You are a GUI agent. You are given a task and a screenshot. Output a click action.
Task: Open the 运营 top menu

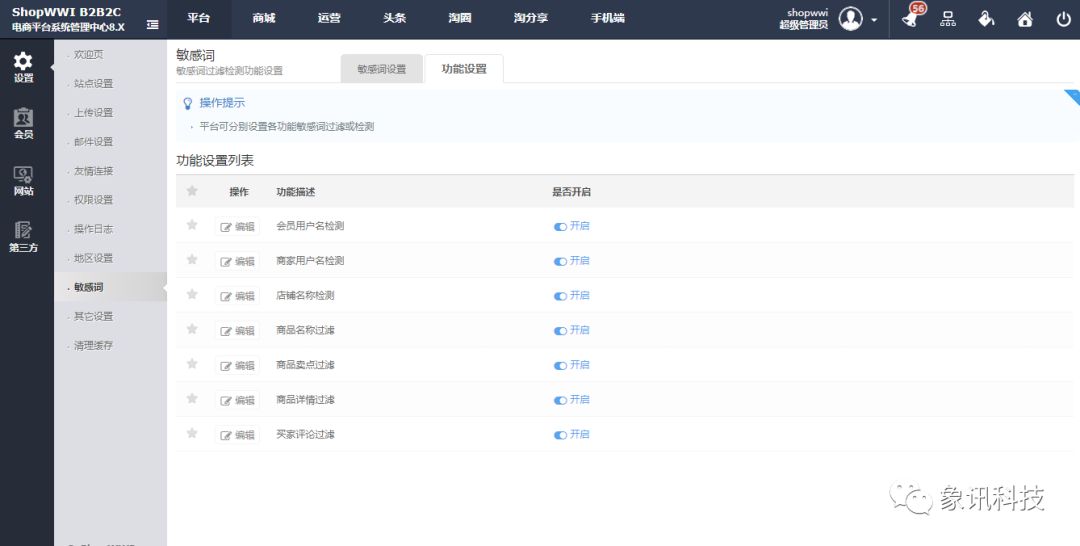tap(329, 19)
